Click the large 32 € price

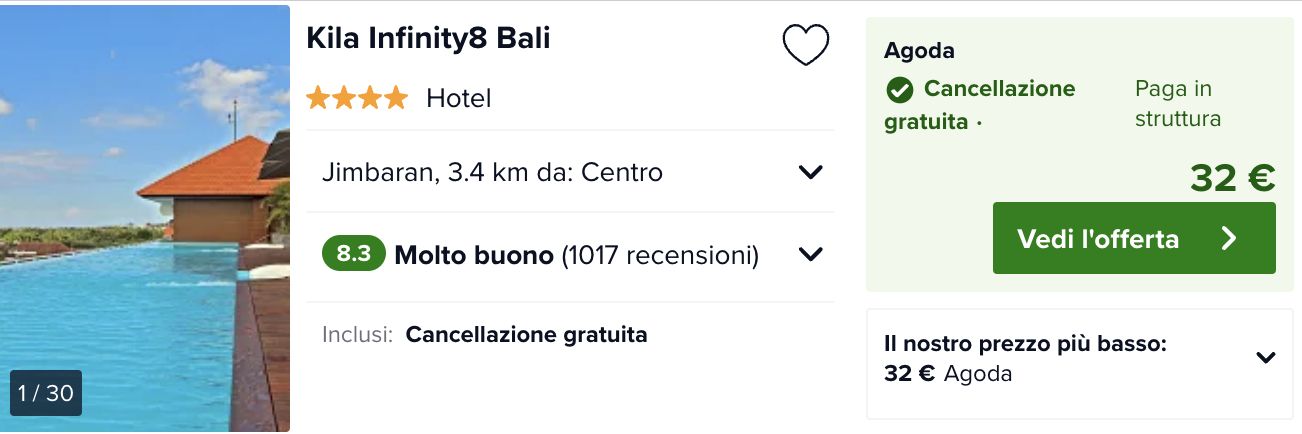pyautogui.click(x=1232, y=178)
